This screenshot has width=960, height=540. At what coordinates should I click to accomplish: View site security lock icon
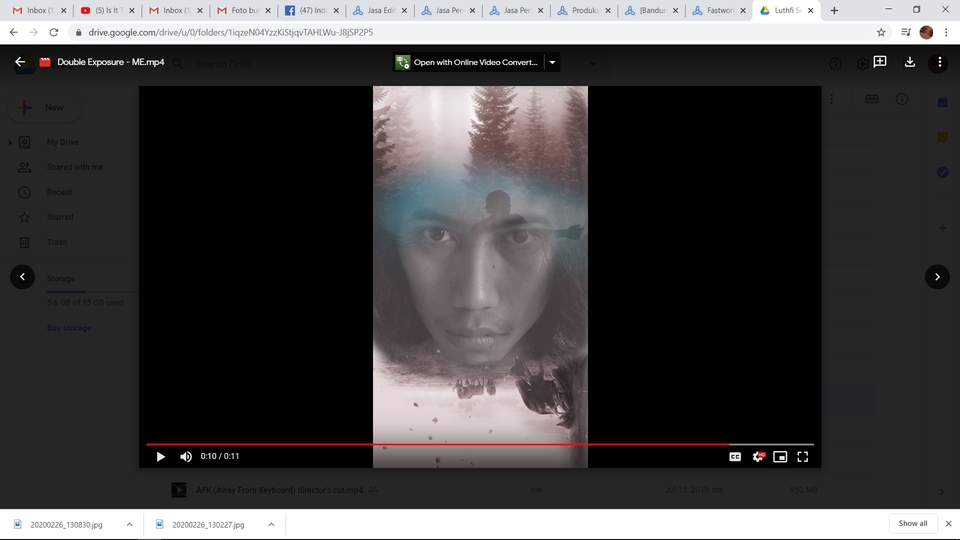(x=78, y=32)
